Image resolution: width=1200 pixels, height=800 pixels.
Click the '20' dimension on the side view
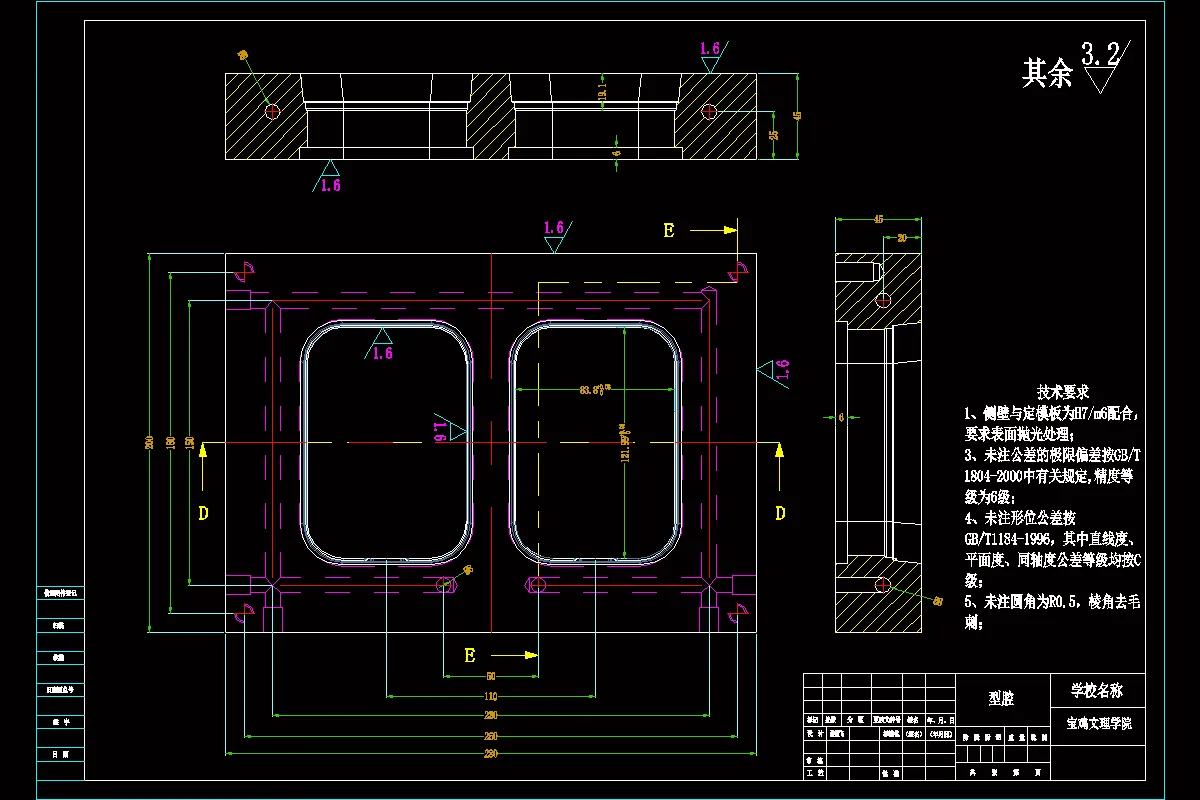pyautogui.click(x=903, y=238)
